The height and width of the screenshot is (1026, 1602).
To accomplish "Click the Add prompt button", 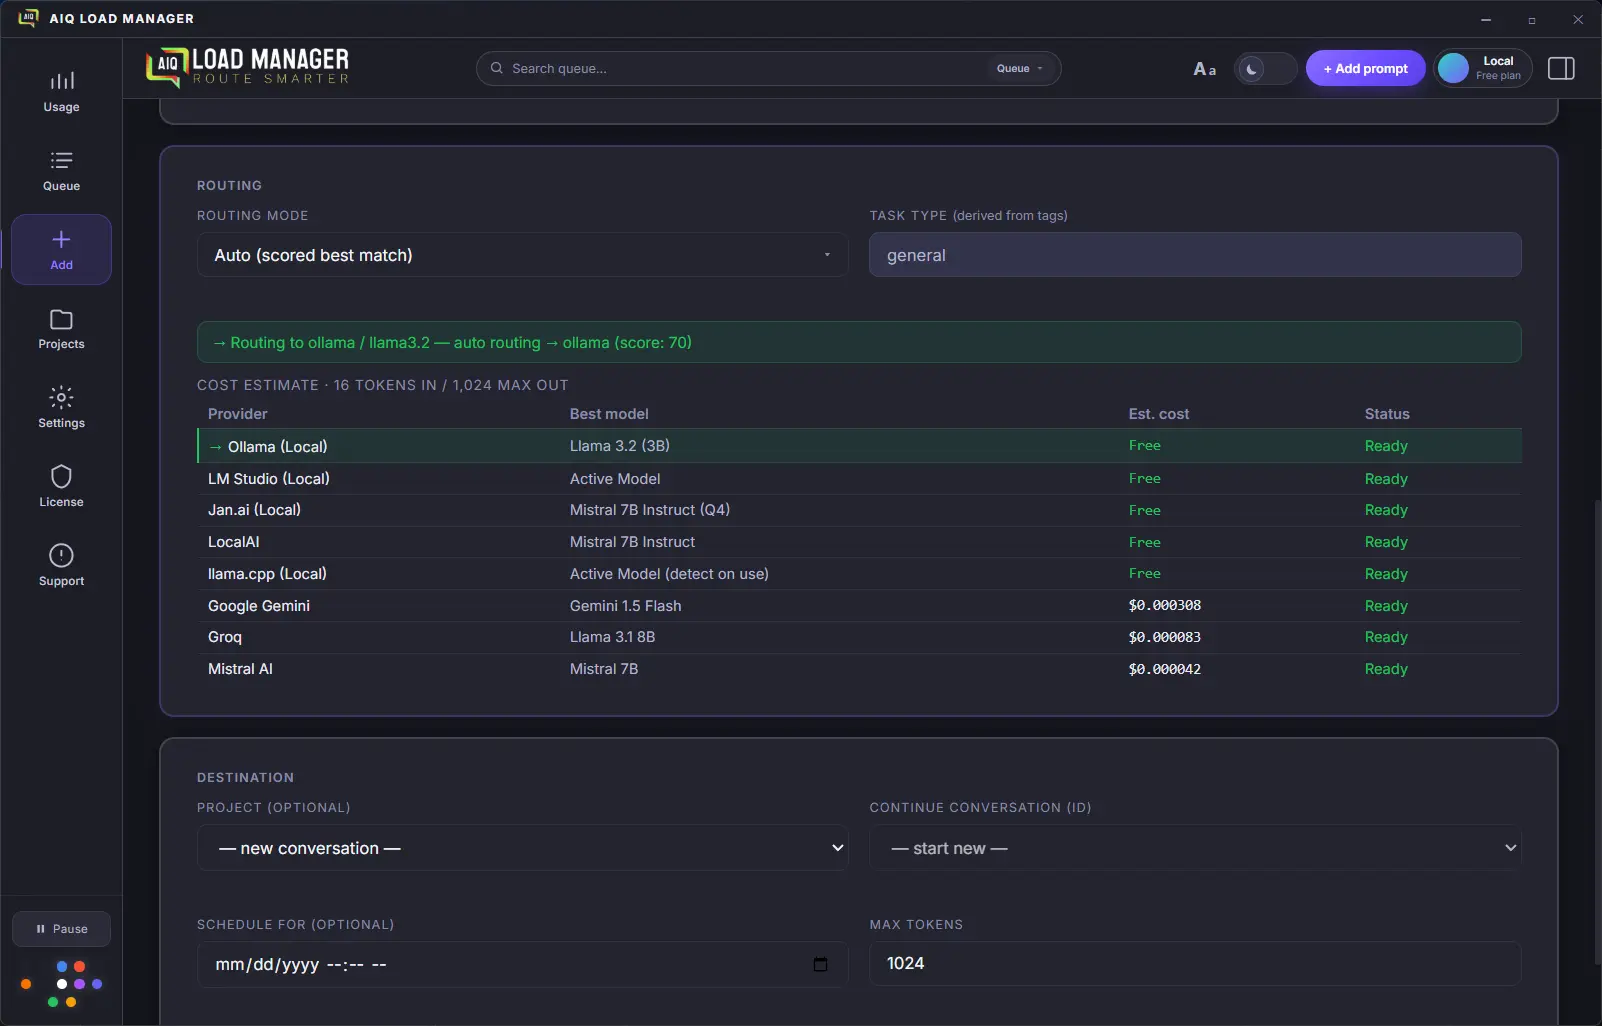I will (1365, 68).
